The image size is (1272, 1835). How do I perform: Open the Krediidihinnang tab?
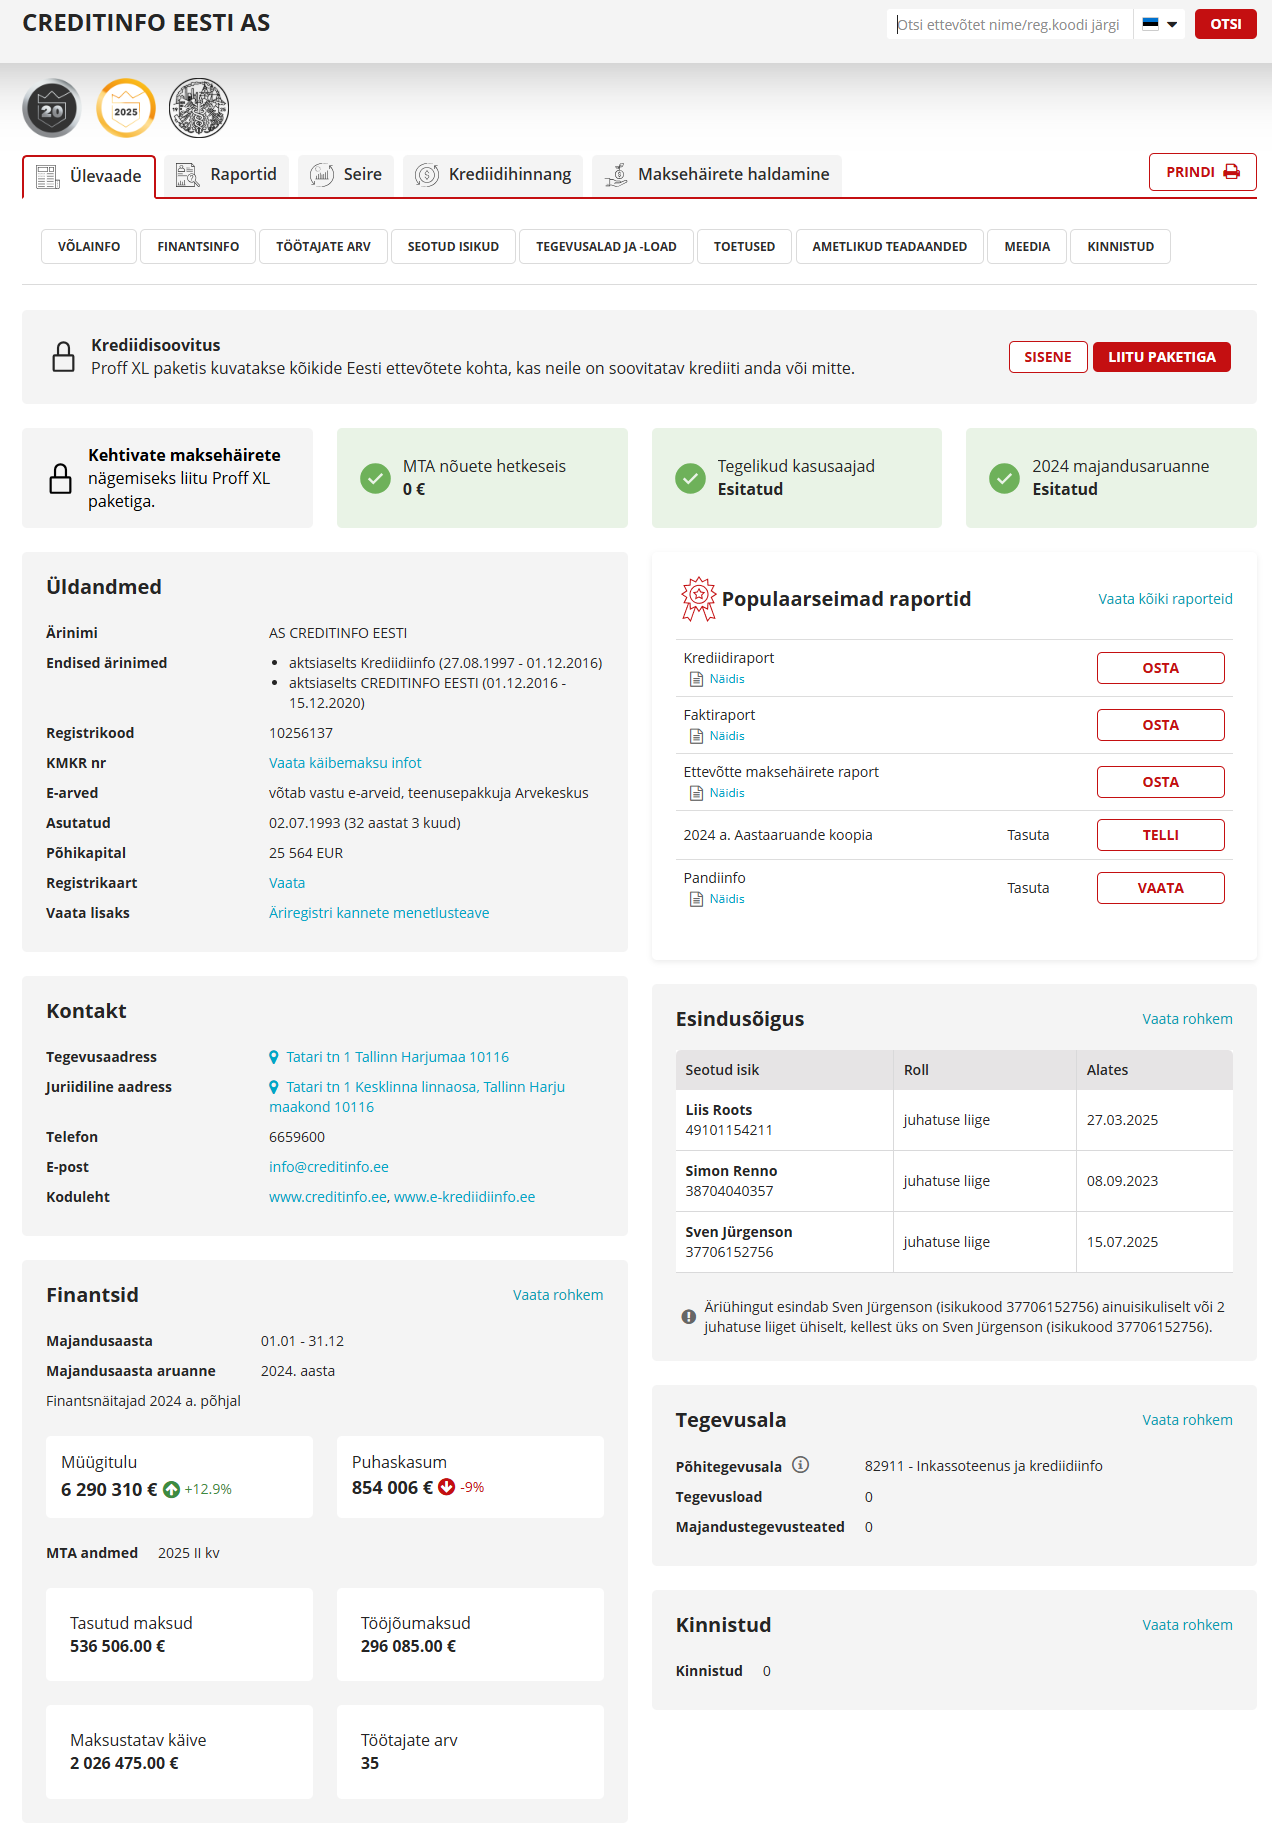[x=494, y=175]
